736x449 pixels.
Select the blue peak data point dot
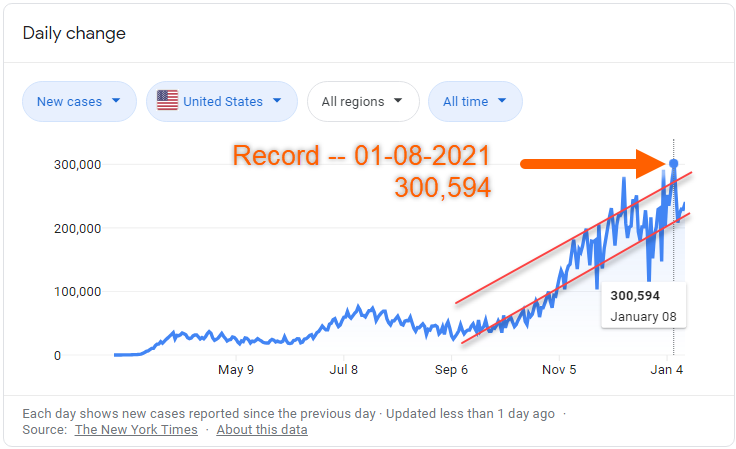pyautogui.click(x=673, y=163)
